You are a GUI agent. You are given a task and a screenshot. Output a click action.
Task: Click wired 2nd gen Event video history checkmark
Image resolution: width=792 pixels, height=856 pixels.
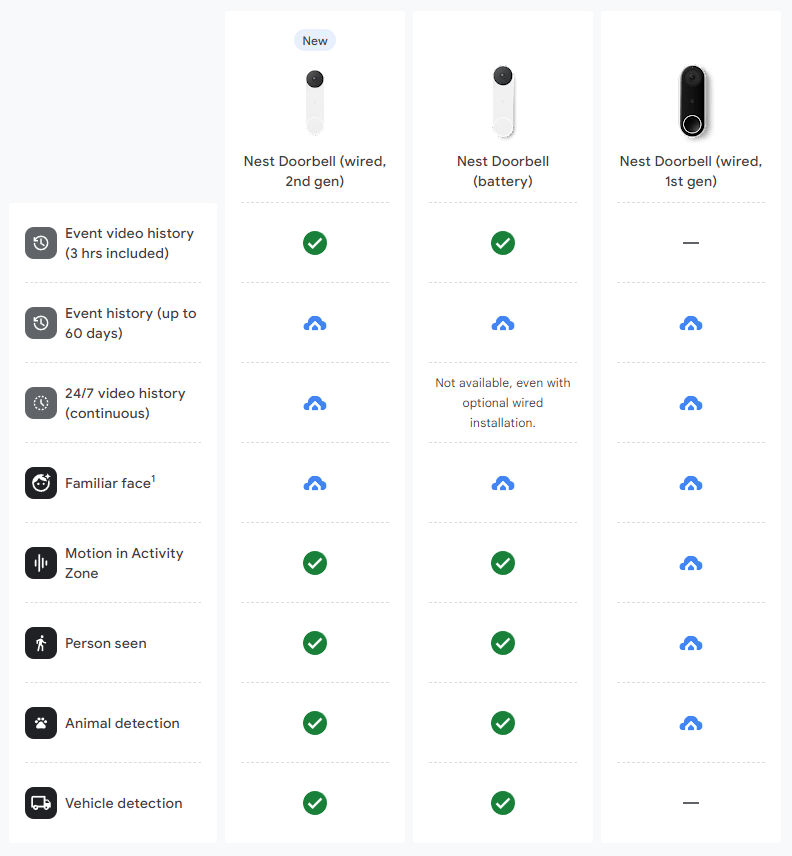pos(315,243)
